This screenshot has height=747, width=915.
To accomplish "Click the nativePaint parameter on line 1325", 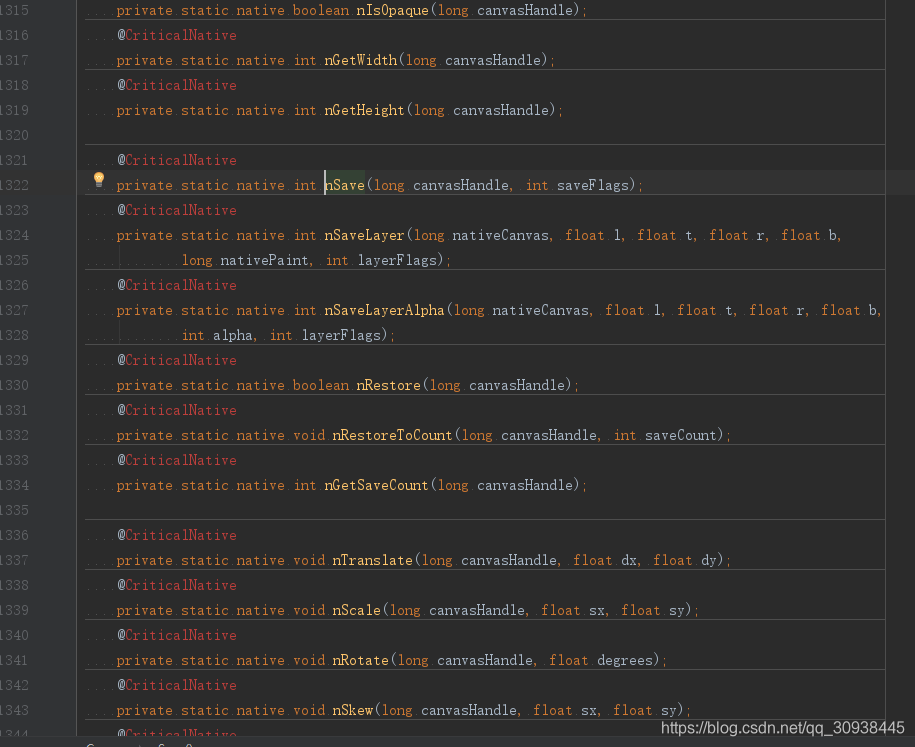I will [264, 260].
